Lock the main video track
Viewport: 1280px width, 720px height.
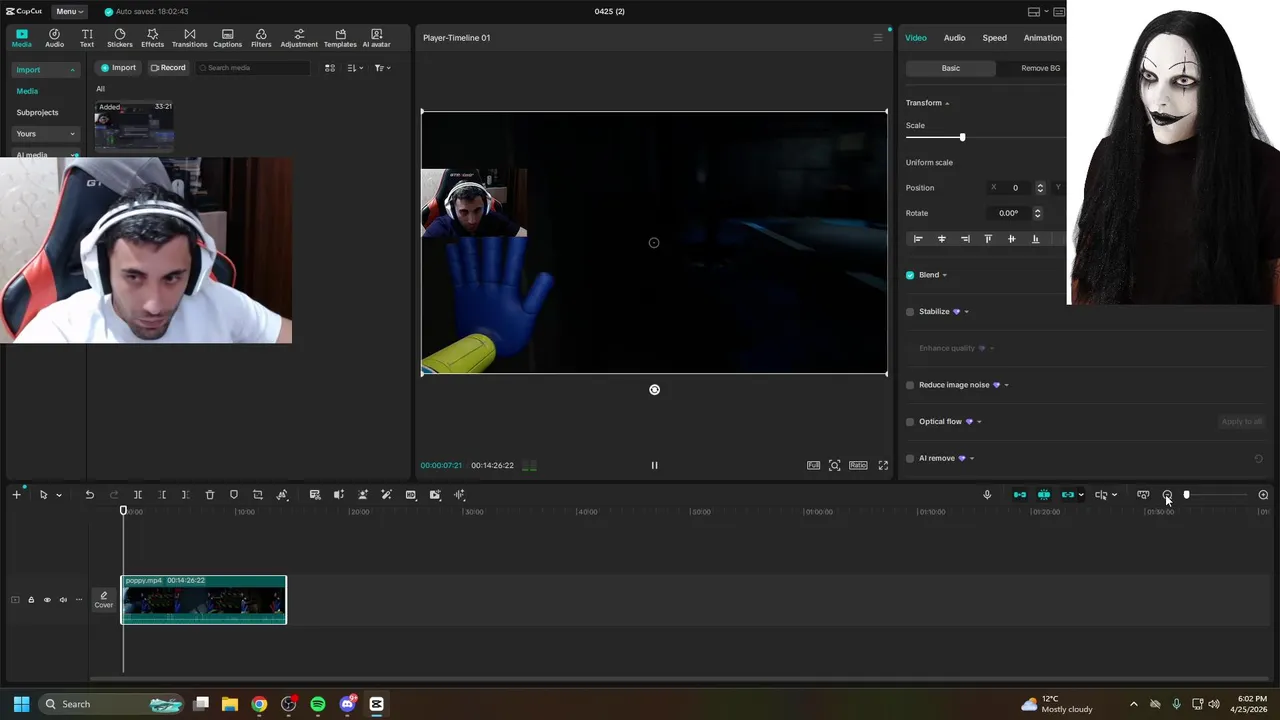click(30, 600)
